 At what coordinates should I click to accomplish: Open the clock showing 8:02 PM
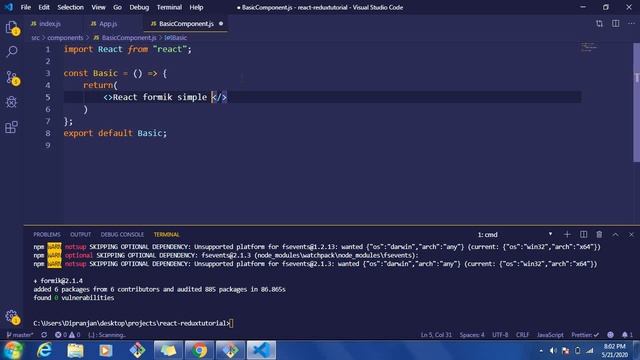pyautogui.click(x=614, y=351)
